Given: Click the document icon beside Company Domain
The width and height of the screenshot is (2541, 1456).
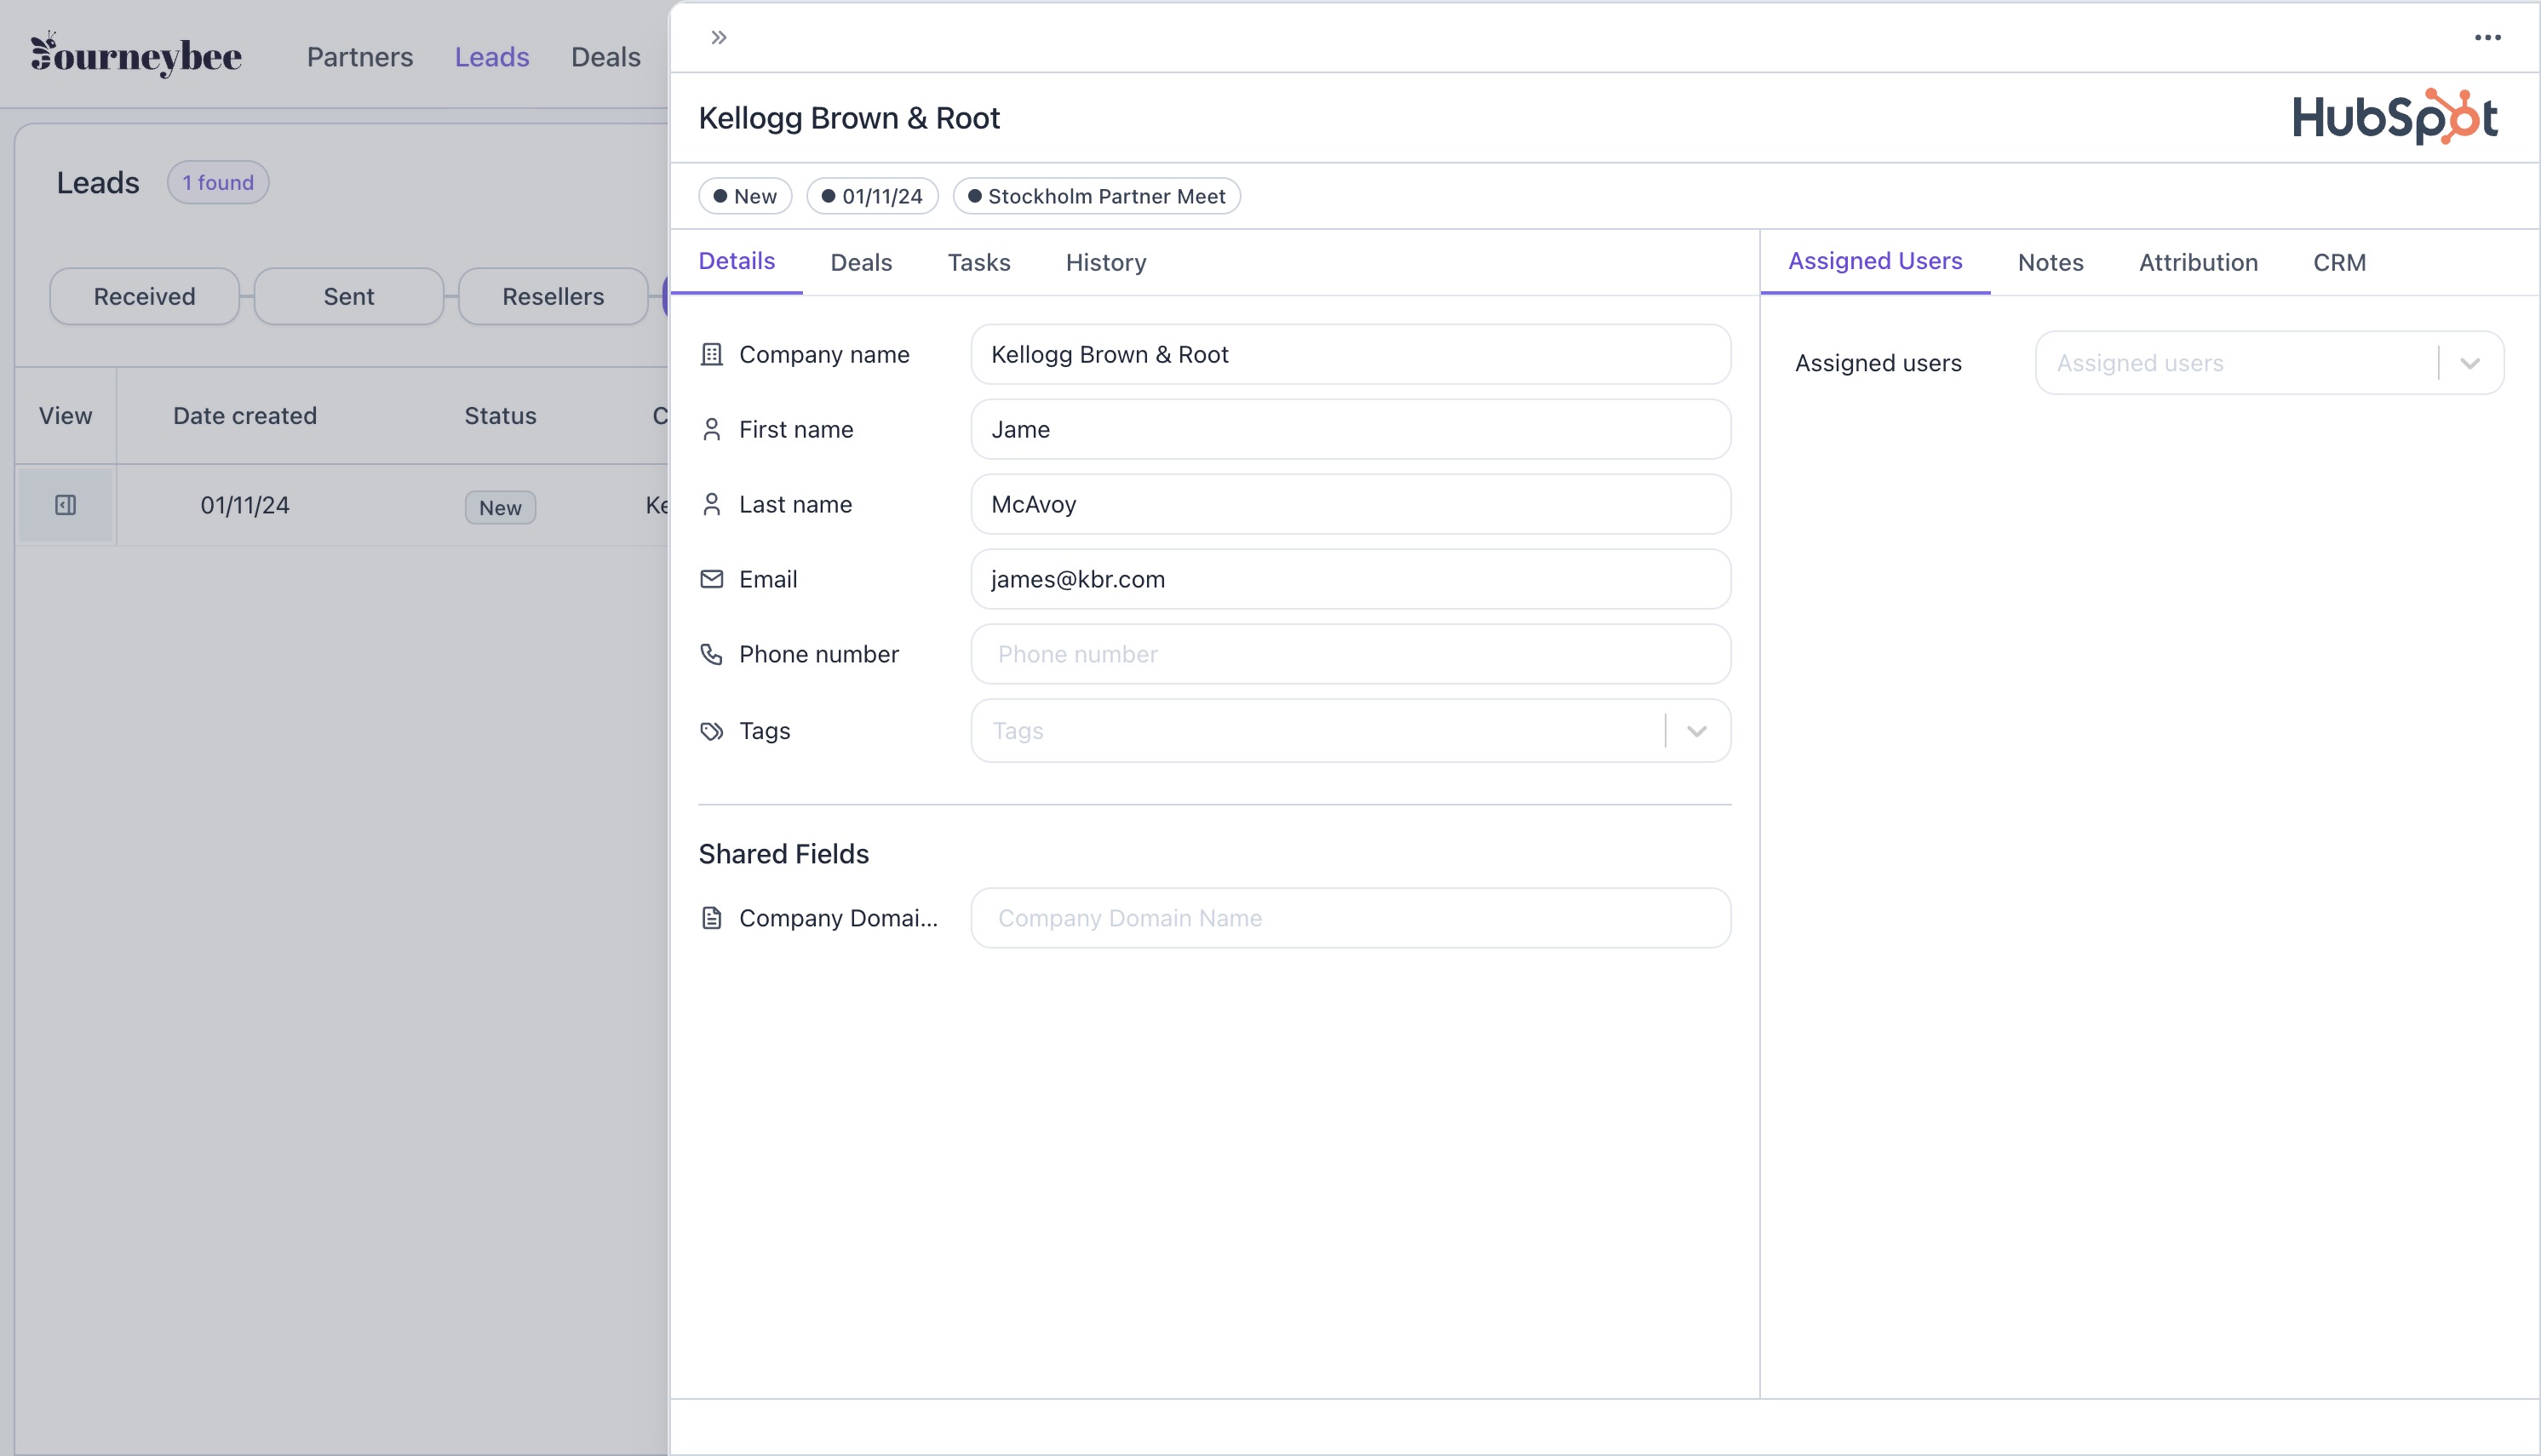Looking at the screenshot, I should pos(711,918).
